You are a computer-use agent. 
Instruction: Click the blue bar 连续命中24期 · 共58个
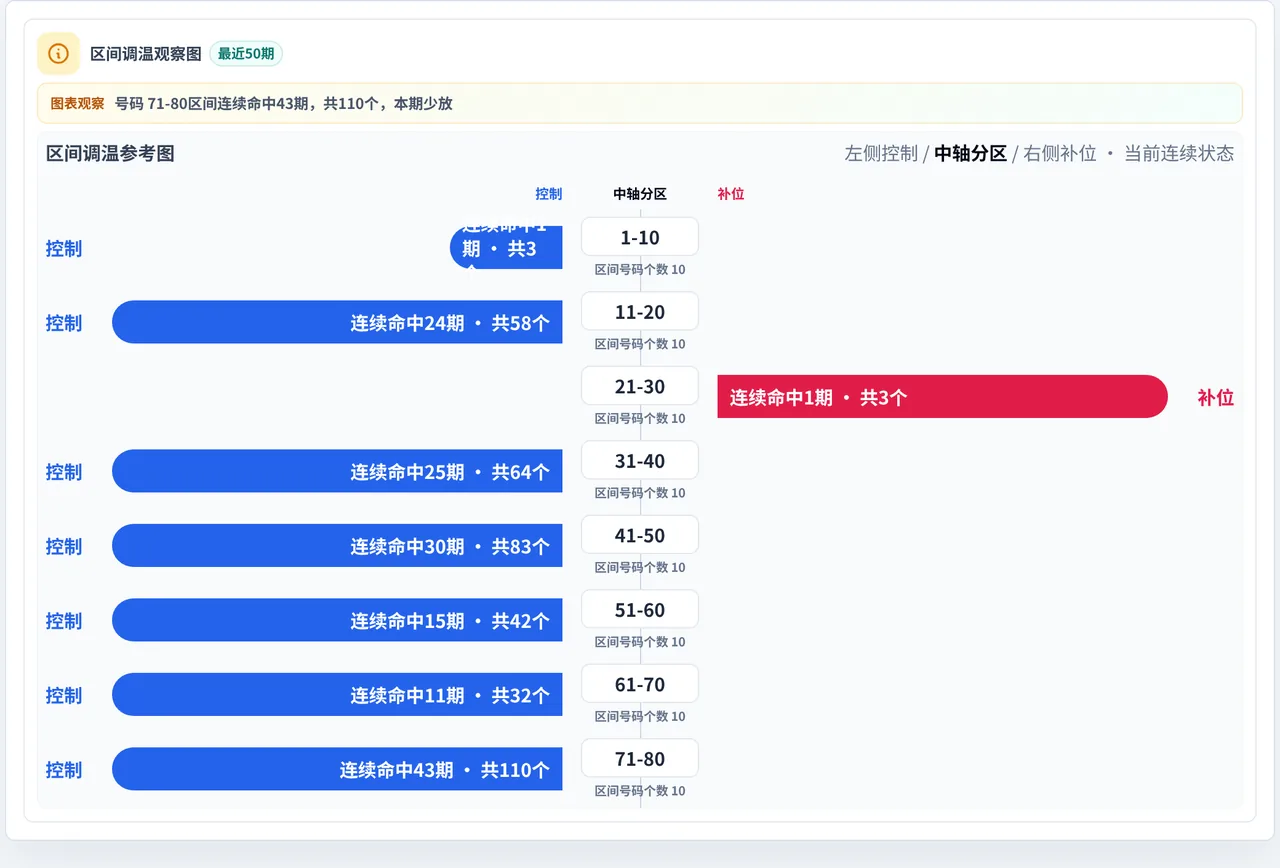[337, 322]
